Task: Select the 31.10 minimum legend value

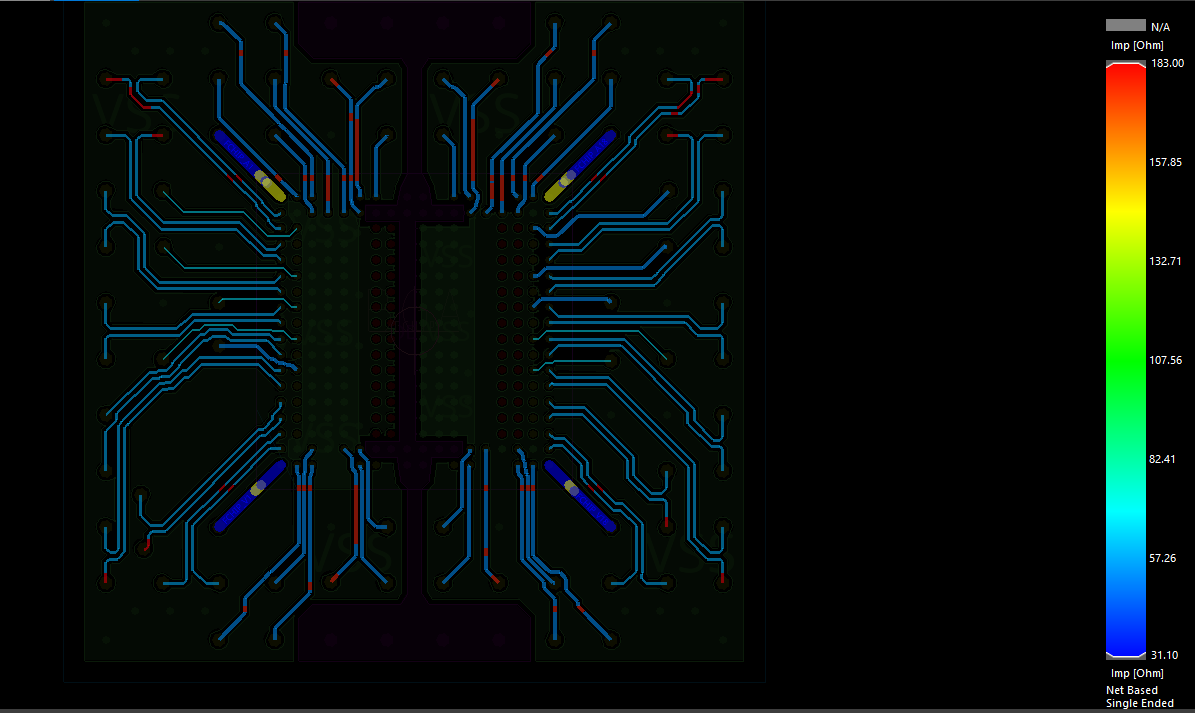Action: tap(1166, 655)
